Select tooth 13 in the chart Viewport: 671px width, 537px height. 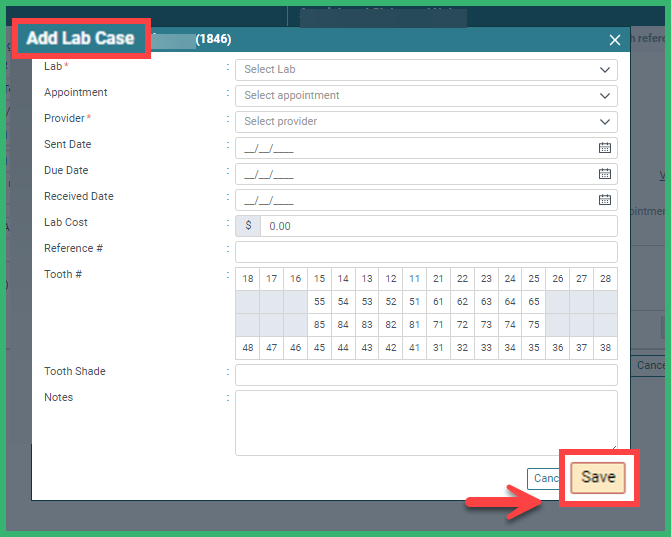367,279
